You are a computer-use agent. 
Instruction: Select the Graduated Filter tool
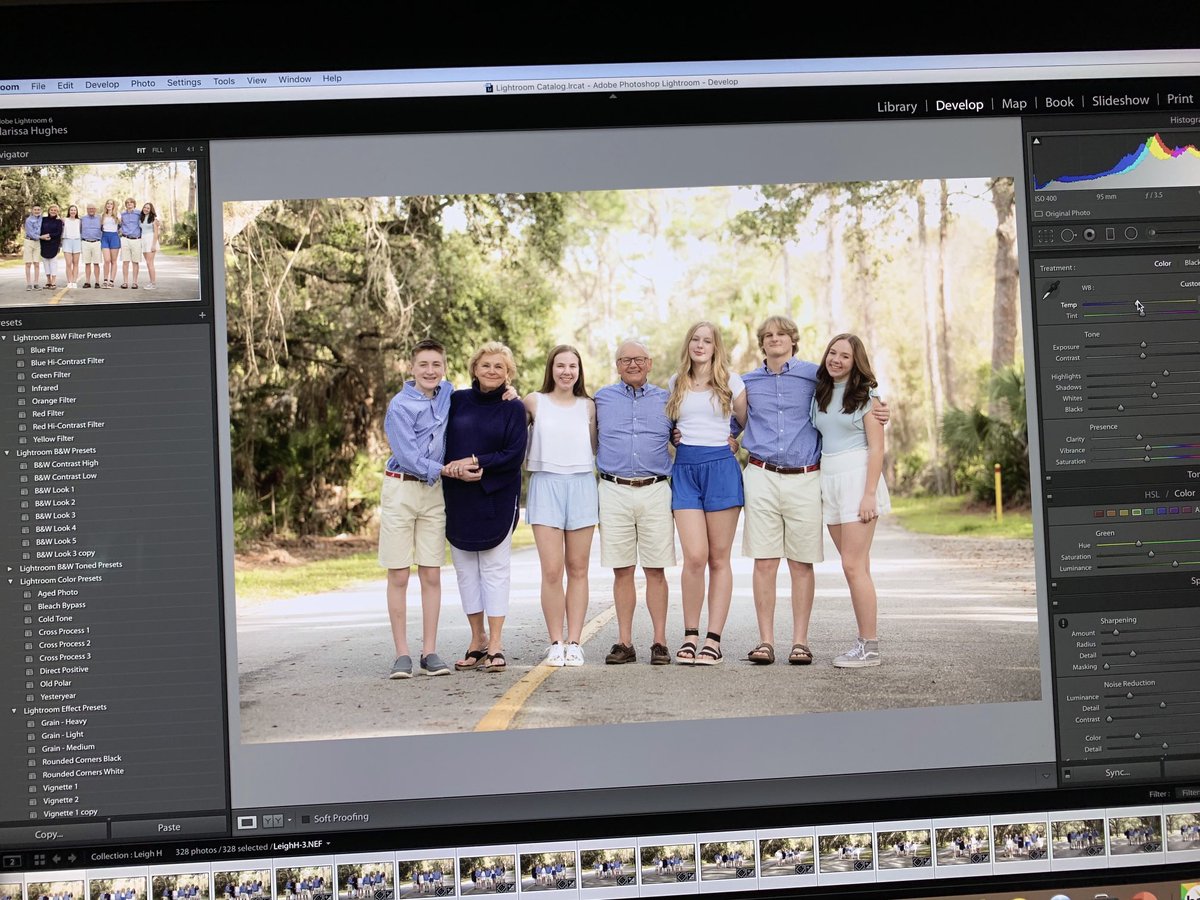click(1110, 234)
